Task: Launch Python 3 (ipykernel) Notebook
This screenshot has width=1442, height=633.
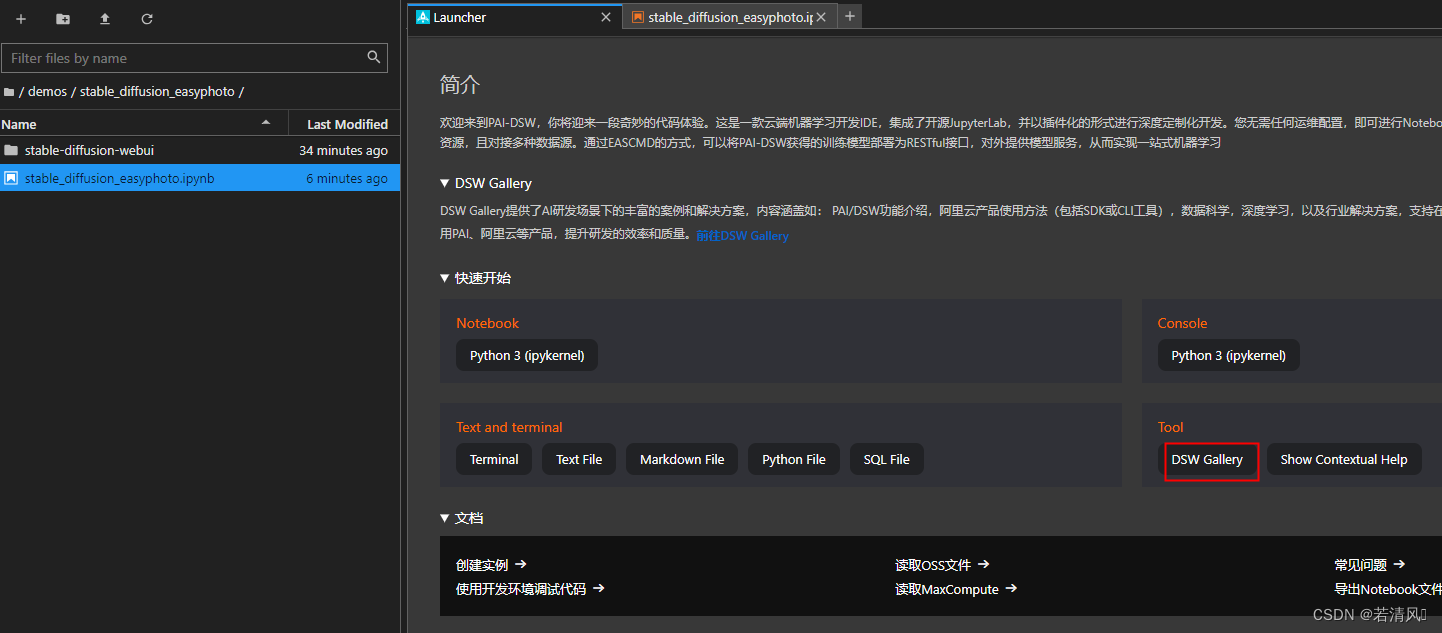Action: [x=527, y=355]
